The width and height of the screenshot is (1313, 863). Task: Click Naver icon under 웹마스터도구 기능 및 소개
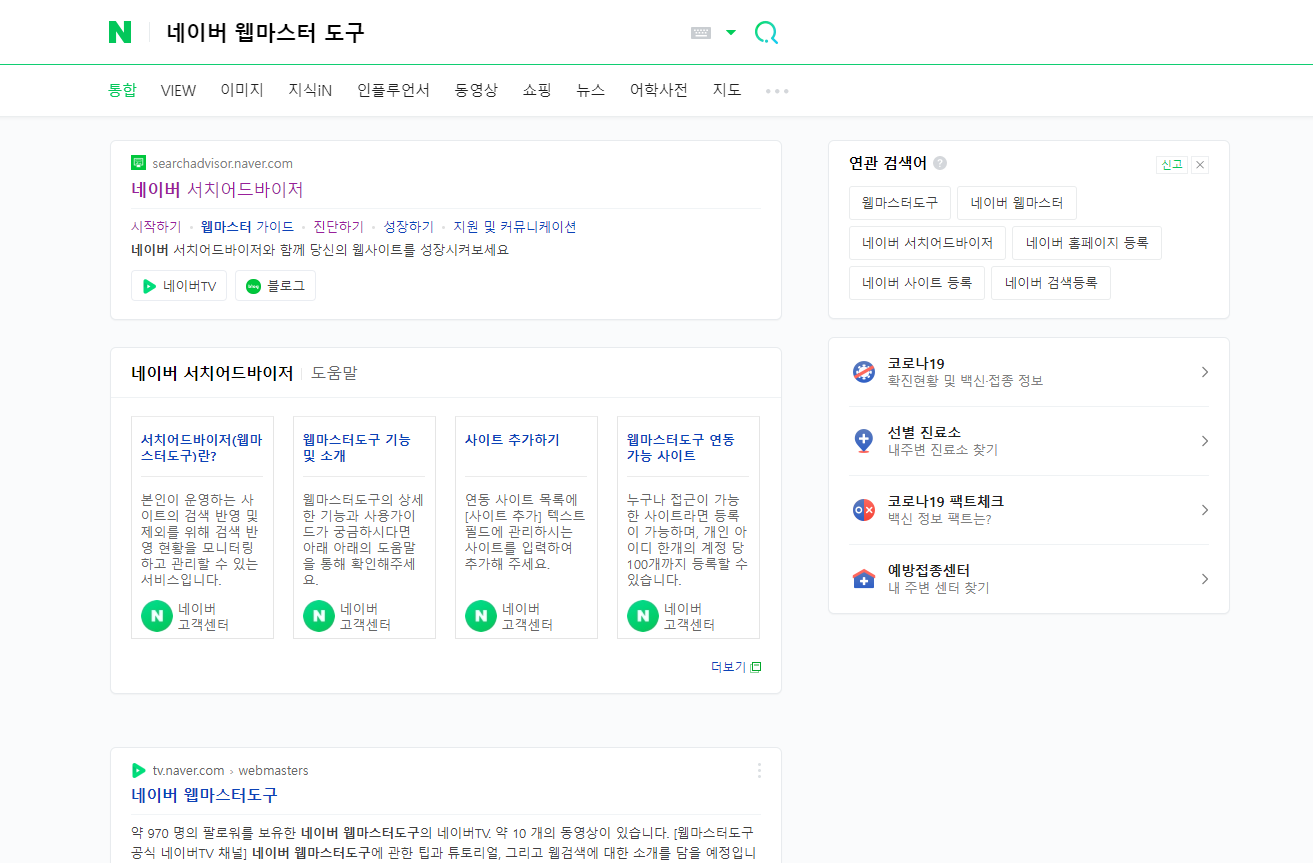pyautogui.click(x=318, y=616)
